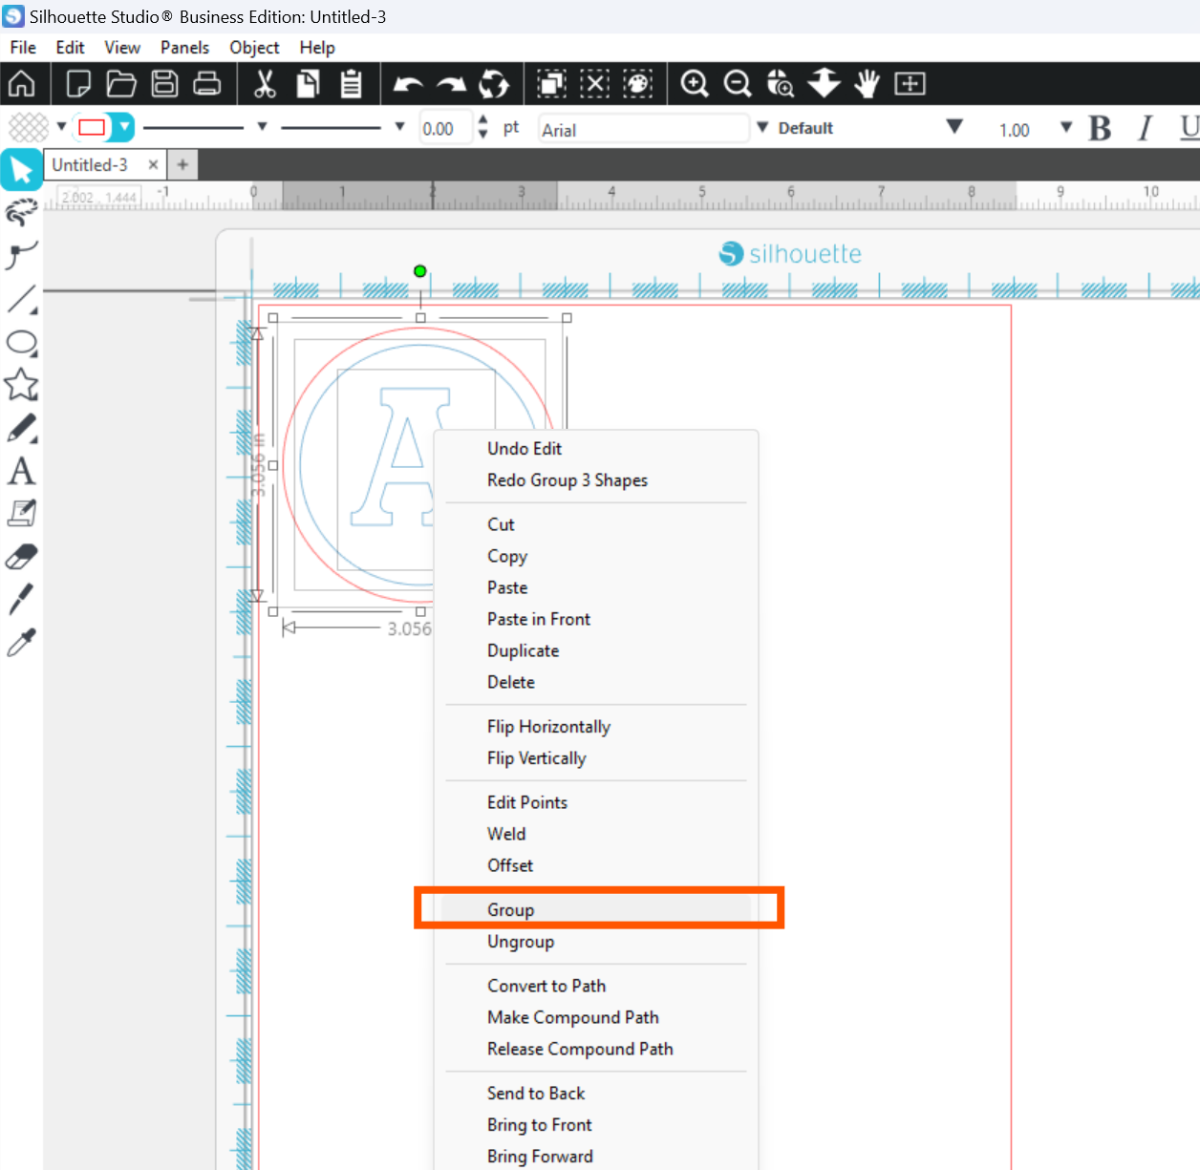1200x1170 pixels.
Task: Select the Line drawing tool
Action: [x=21, y=299]
